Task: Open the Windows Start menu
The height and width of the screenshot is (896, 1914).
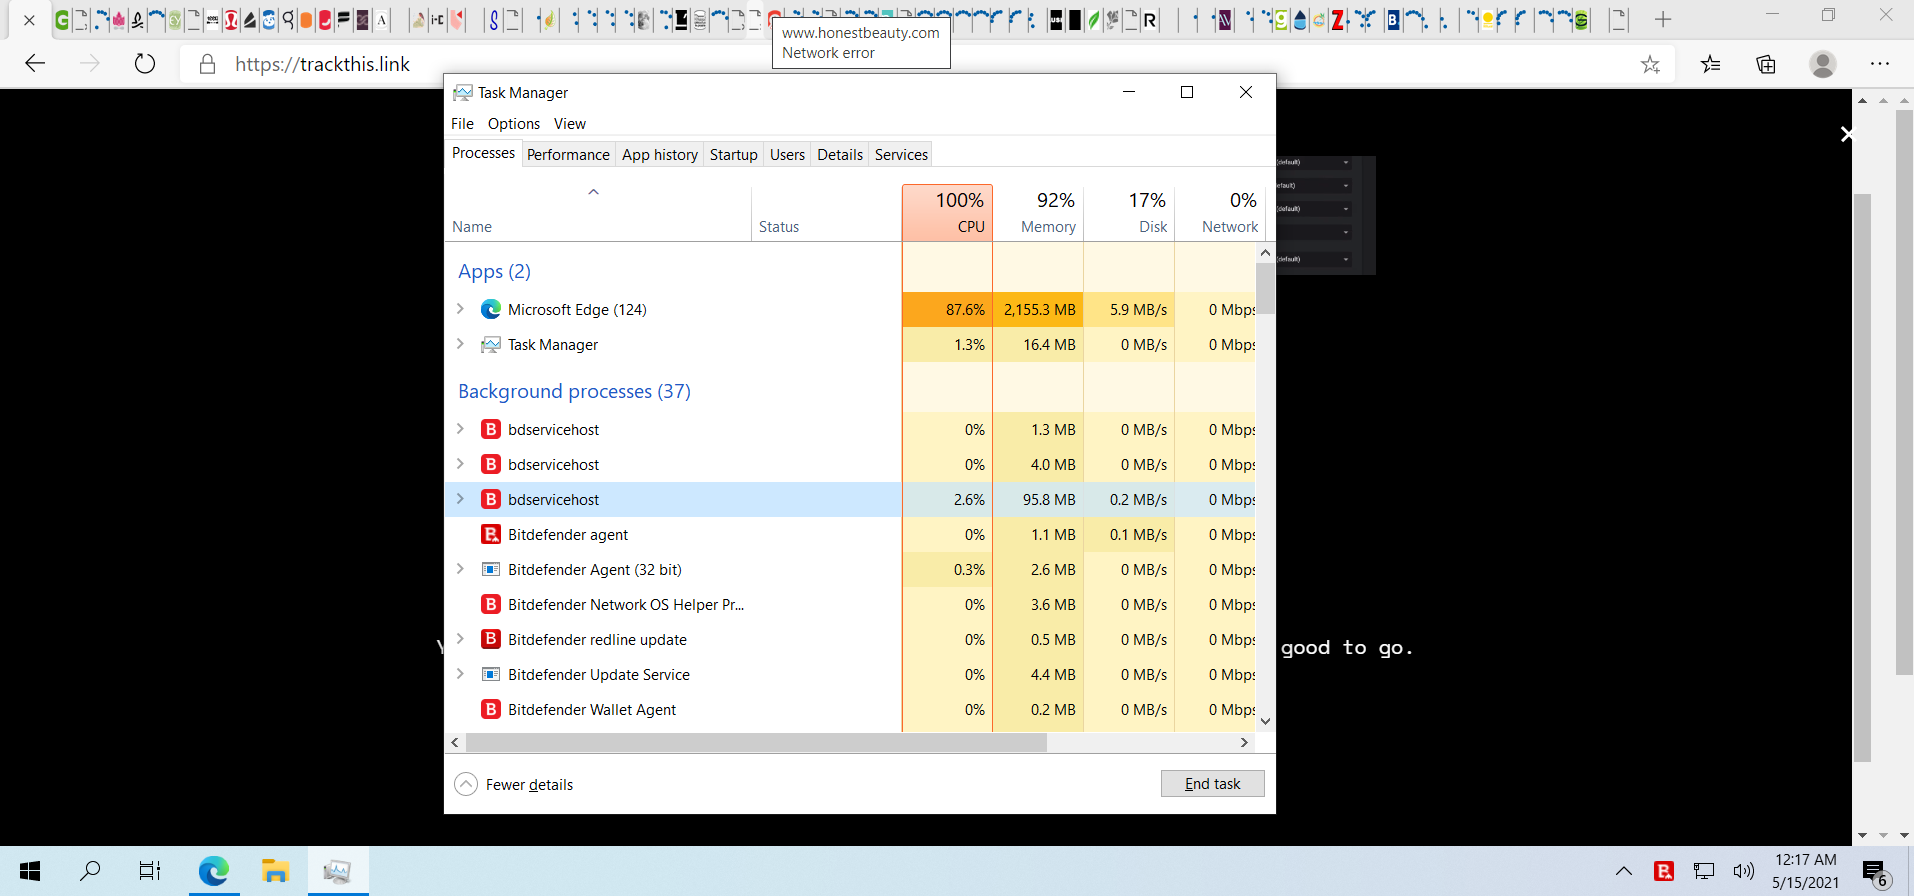Action: [30, 871]
